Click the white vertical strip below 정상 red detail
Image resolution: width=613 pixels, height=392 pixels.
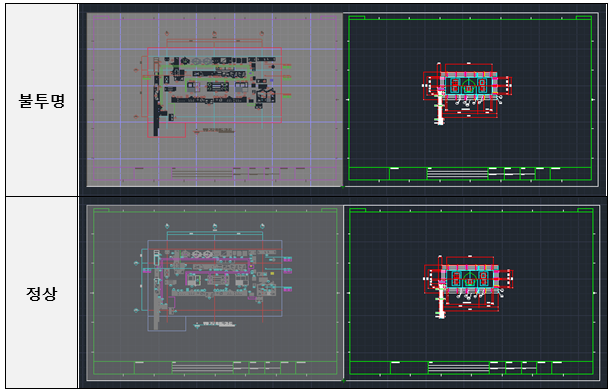click(441, 304)
